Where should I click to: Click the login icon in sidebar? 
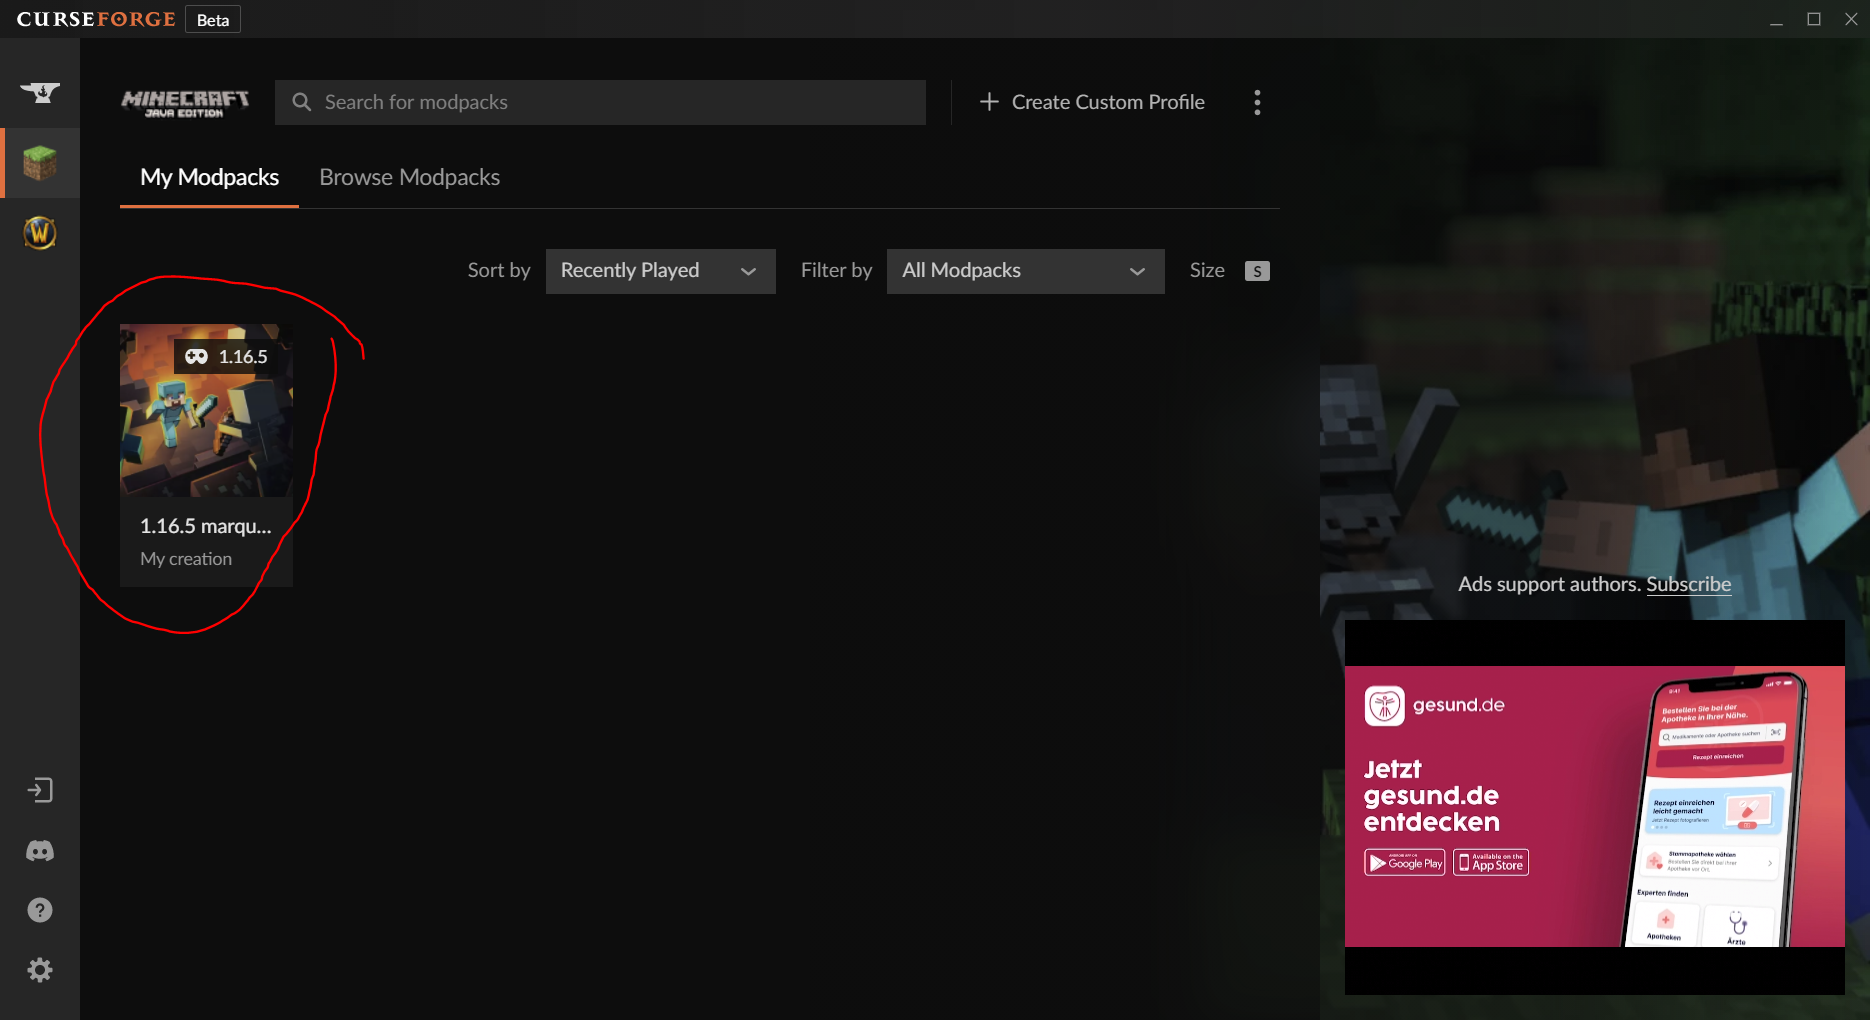(40, 791)
